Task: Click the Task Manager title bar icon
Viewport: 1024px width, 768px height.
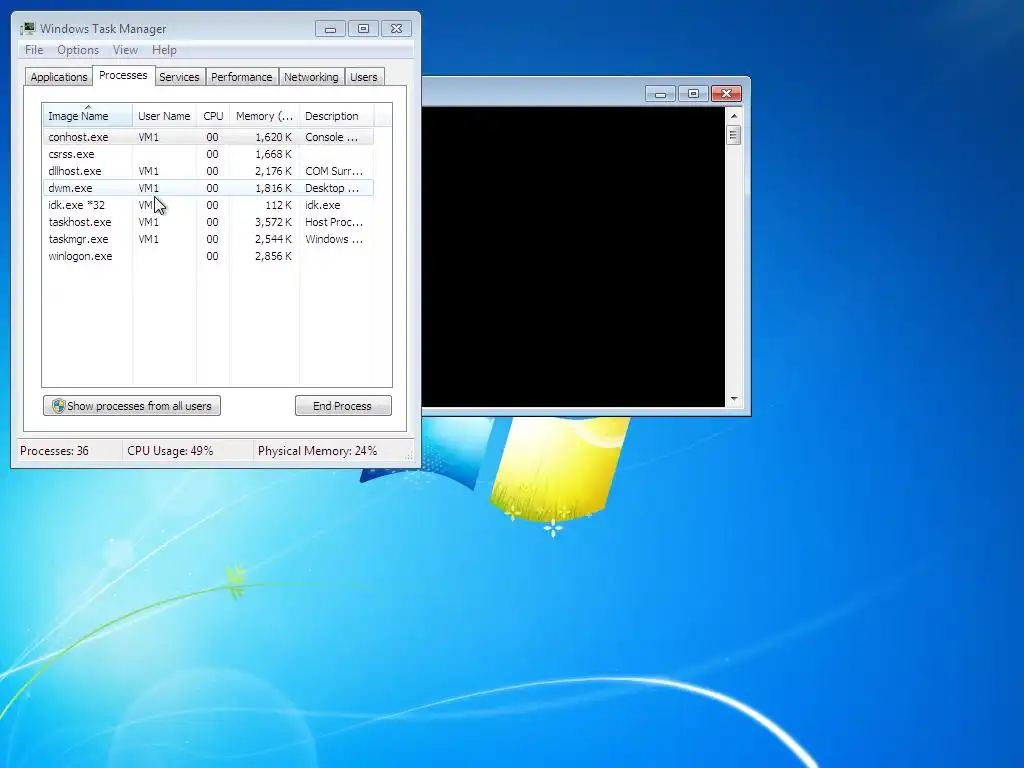Action: [x=27, y=29]
